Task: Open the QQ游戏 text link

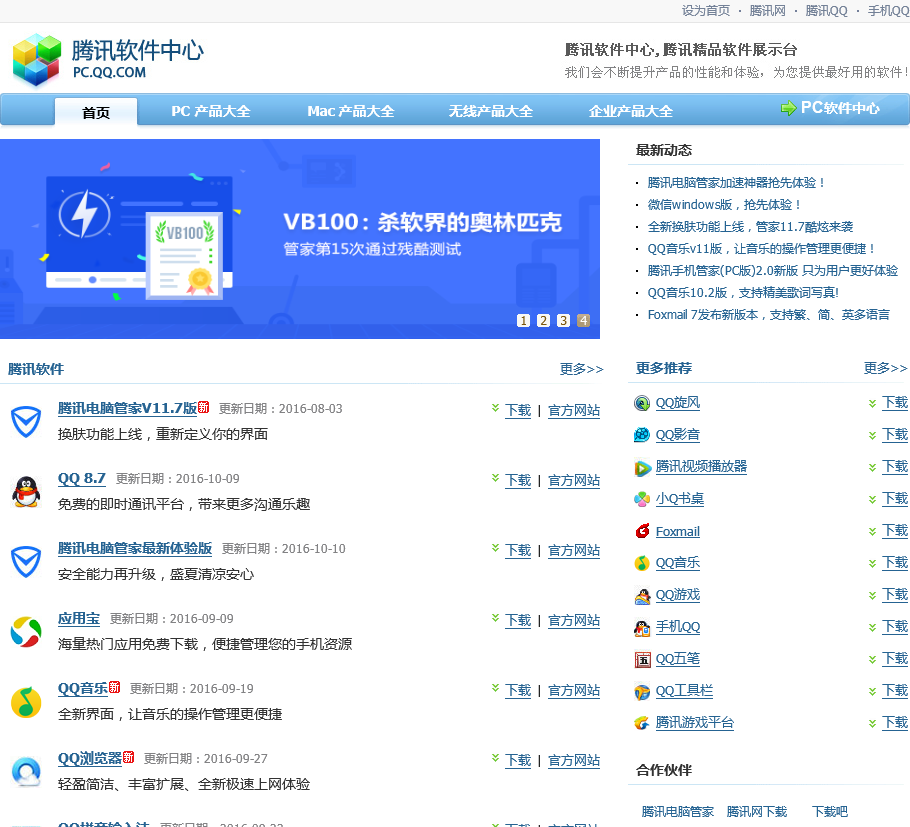Action: (x=678, y=595)
